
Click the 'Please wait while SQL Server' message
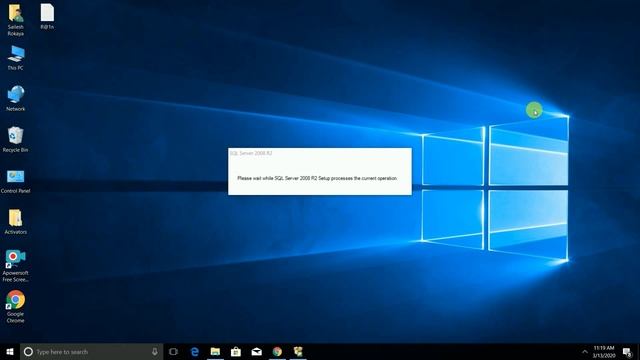(317, 178)
